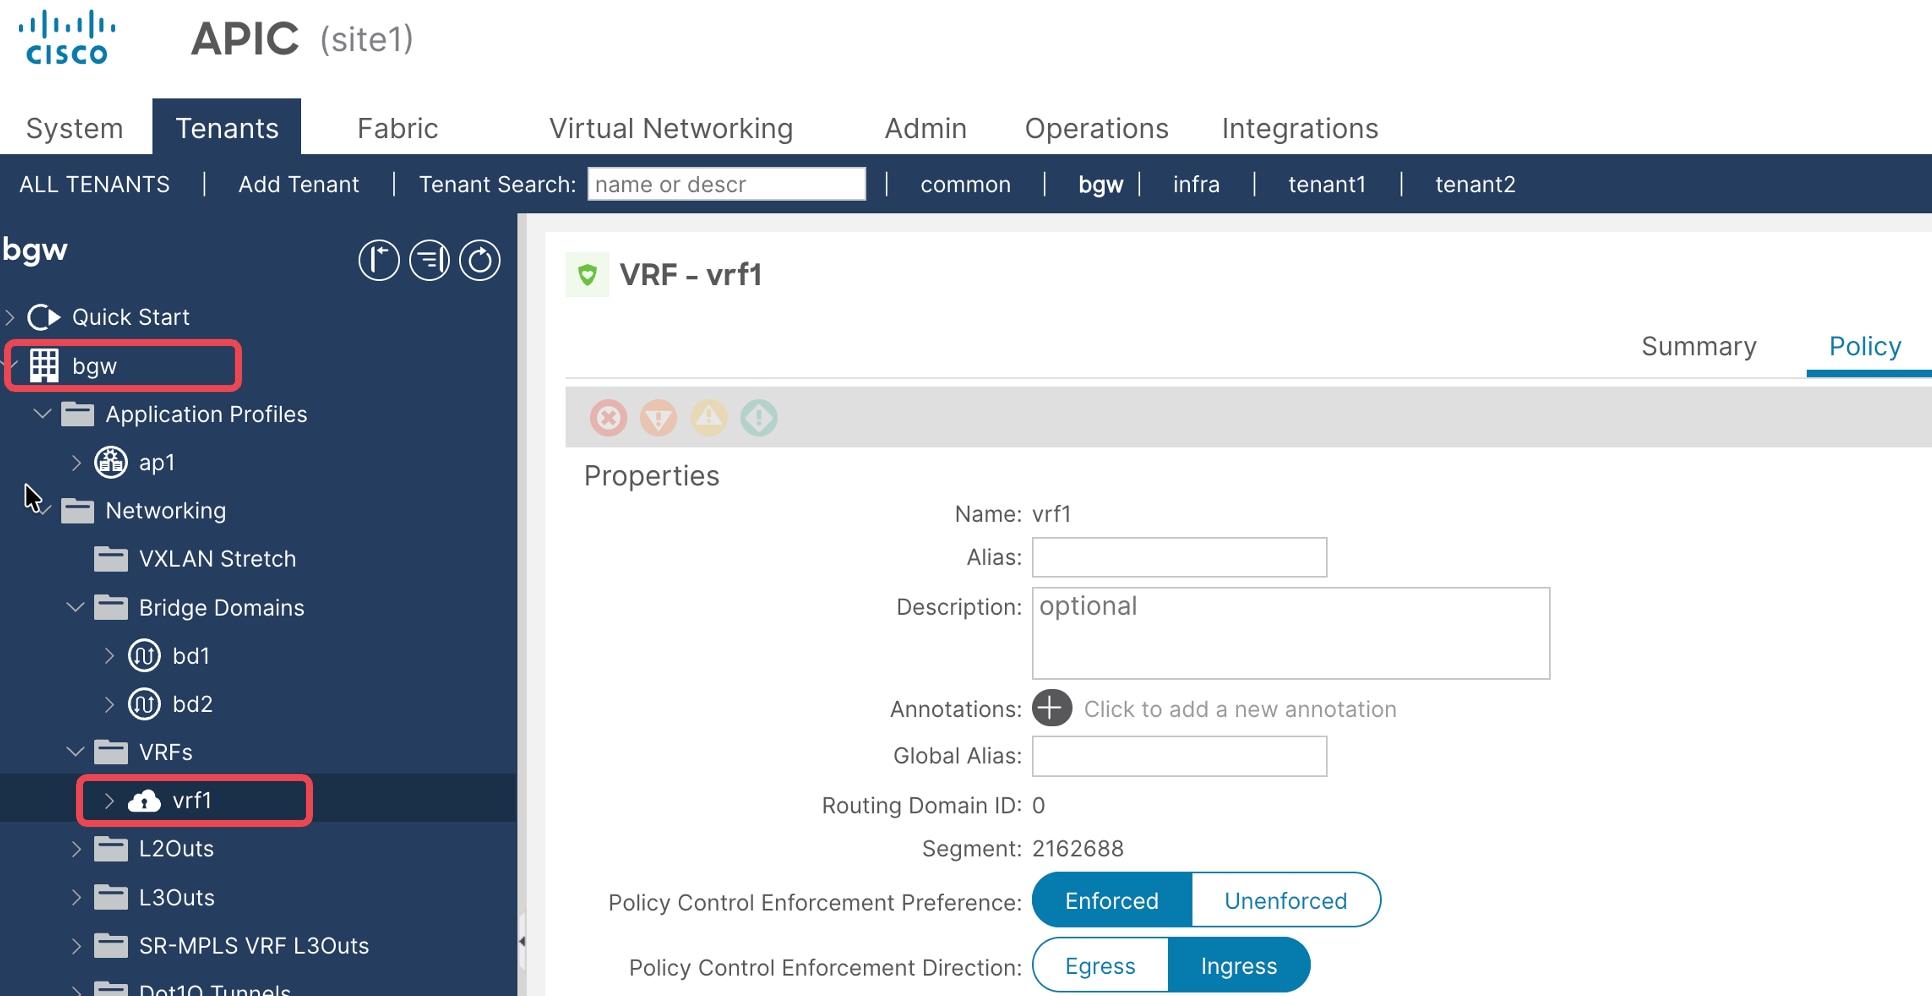The width and height of the screenshot is (1932, 996).
Task: Click the minor faults yellow triangle icon
Action: pyautogui.click(x=709, y=417)
